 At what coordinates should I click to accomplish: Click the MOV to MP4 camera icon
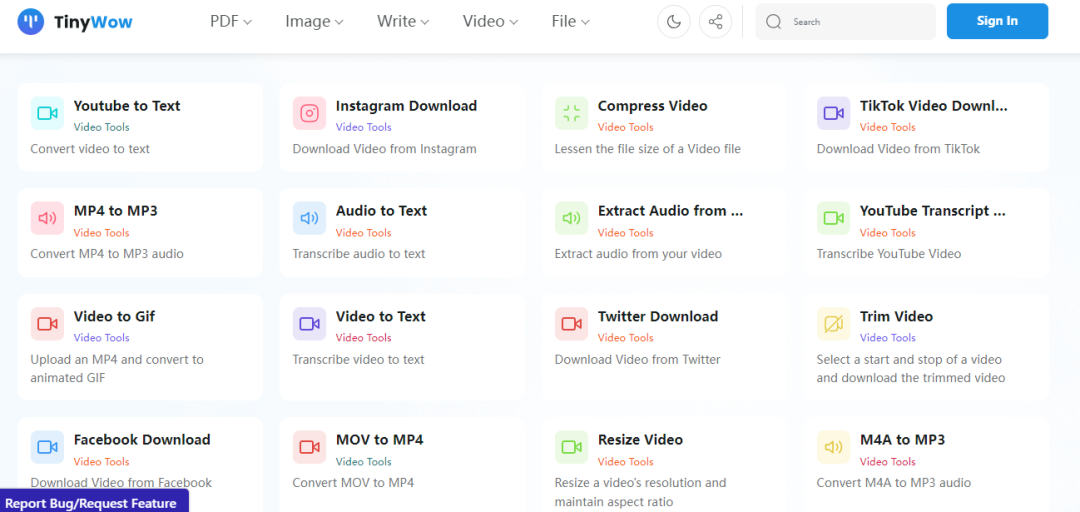tap(309, 447)
